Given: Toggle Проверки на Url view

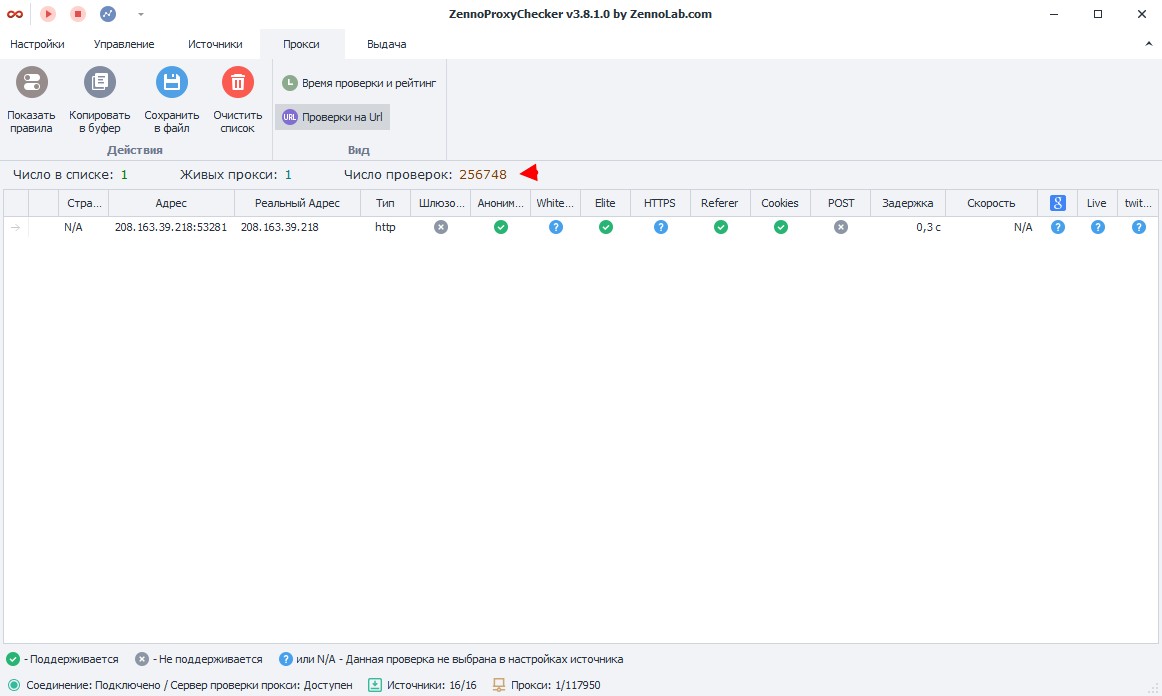Looking at the screenshot, I should (x=333, y=117).
